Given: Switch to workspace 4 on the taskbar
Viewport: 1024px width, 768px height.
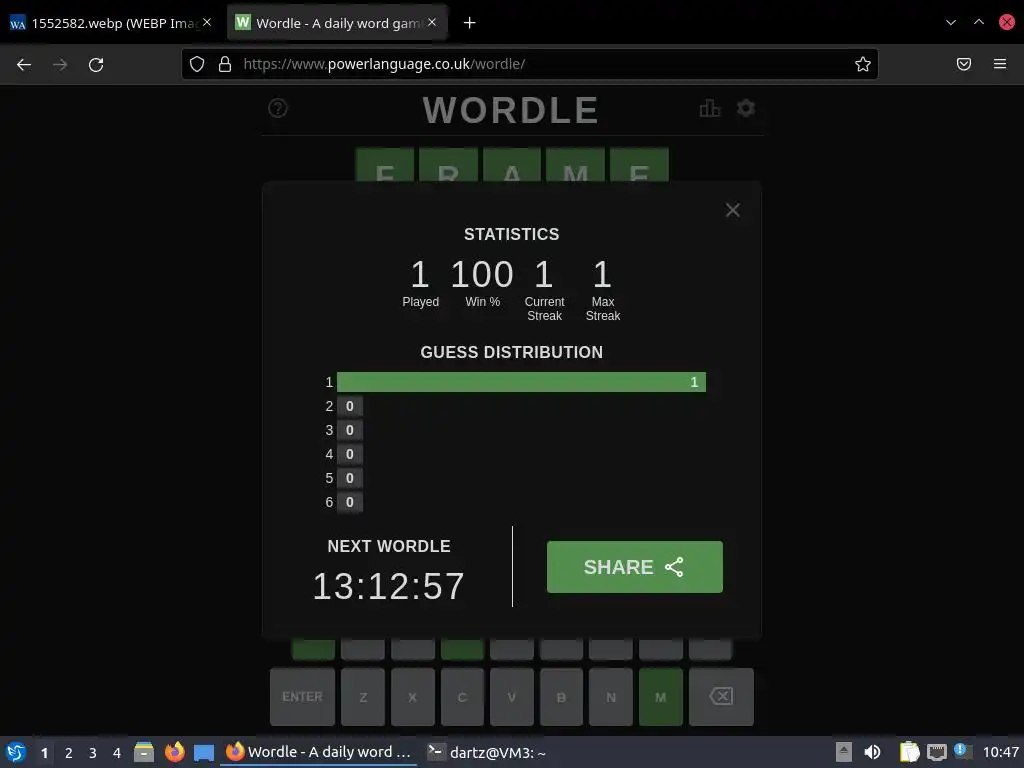Looking at the screenshot, I should (x=117, y=753).
